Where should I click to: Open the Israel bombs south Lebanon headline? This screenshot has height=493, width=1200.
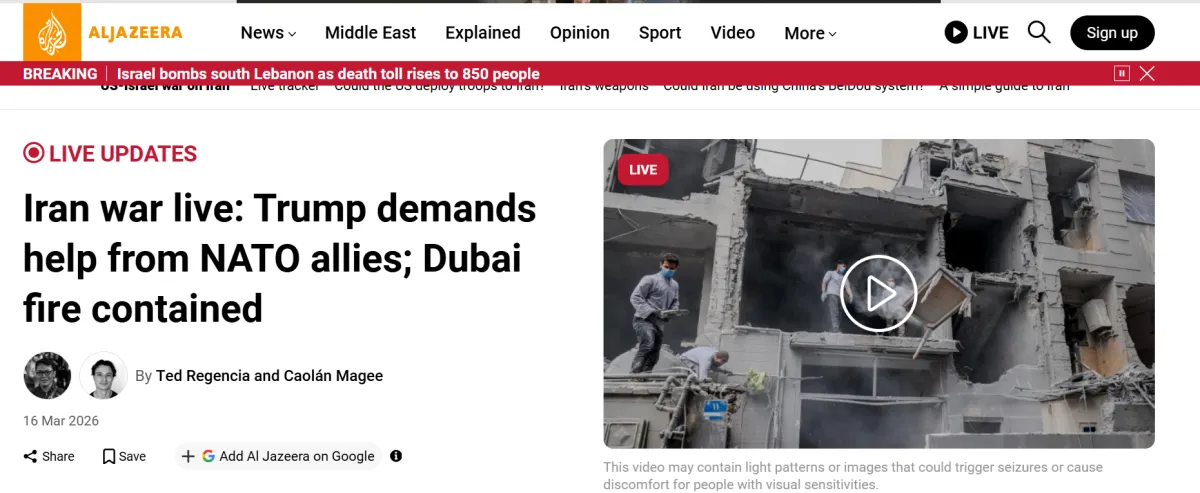[328, 74]
